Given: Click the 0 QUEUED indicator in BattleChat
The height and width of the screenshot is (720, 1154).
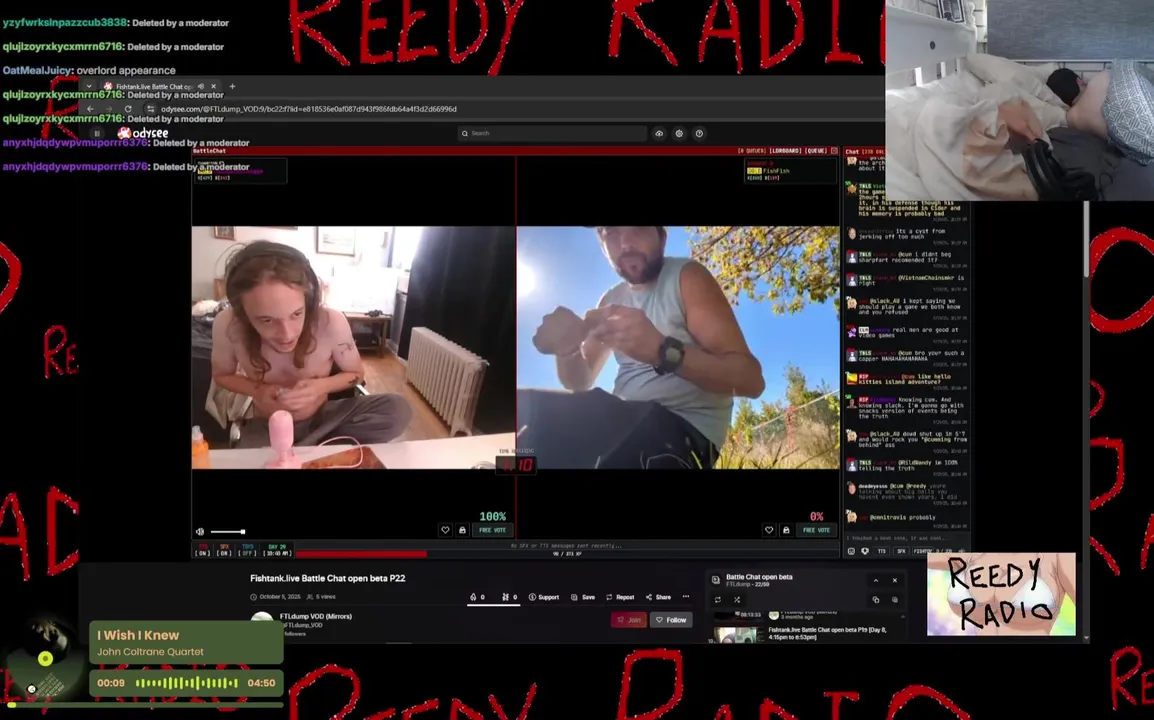Looking at the screenshot, I should tap(752, 151).
